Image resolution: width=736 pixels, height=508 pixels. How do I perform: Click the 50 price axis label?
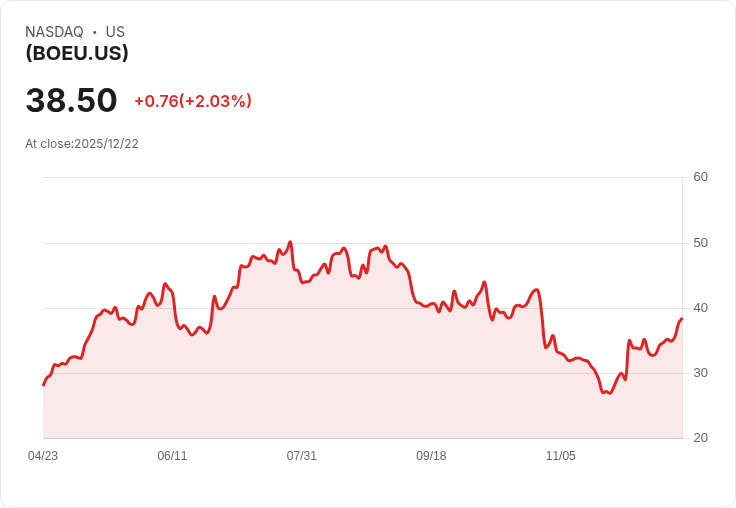click(700, 243)
